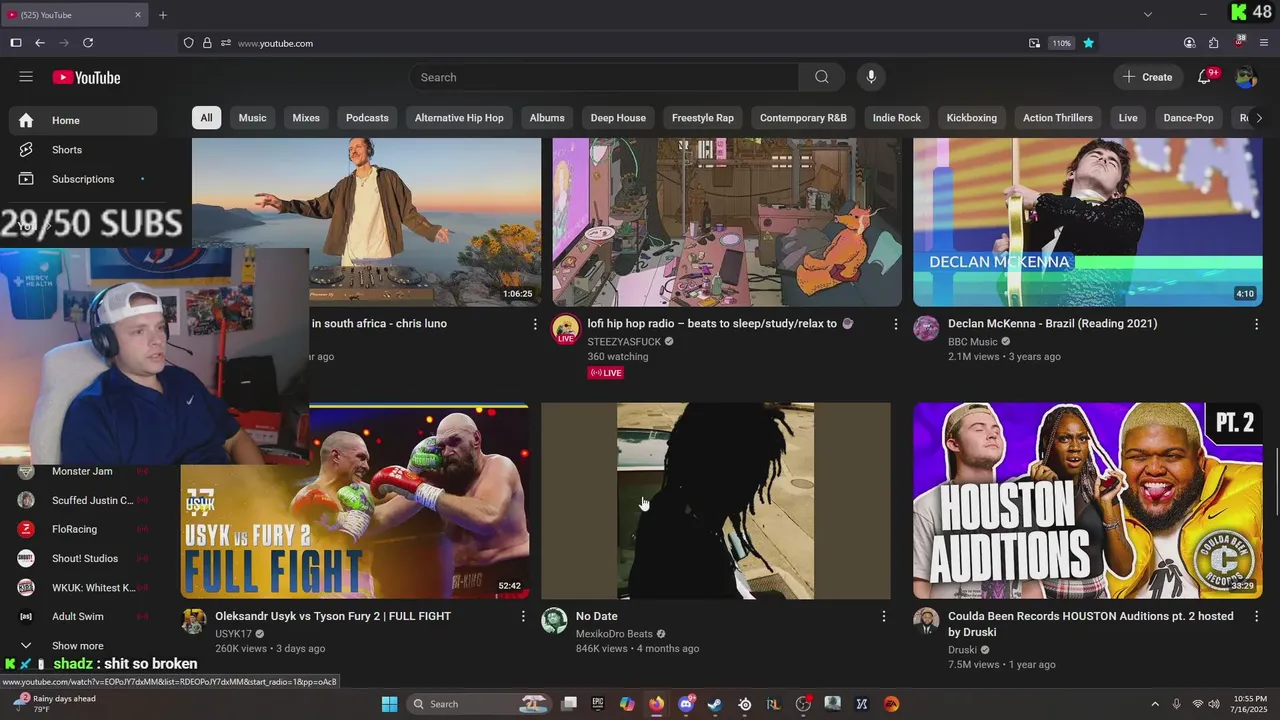Click the search magnifier button

[822, 77]
